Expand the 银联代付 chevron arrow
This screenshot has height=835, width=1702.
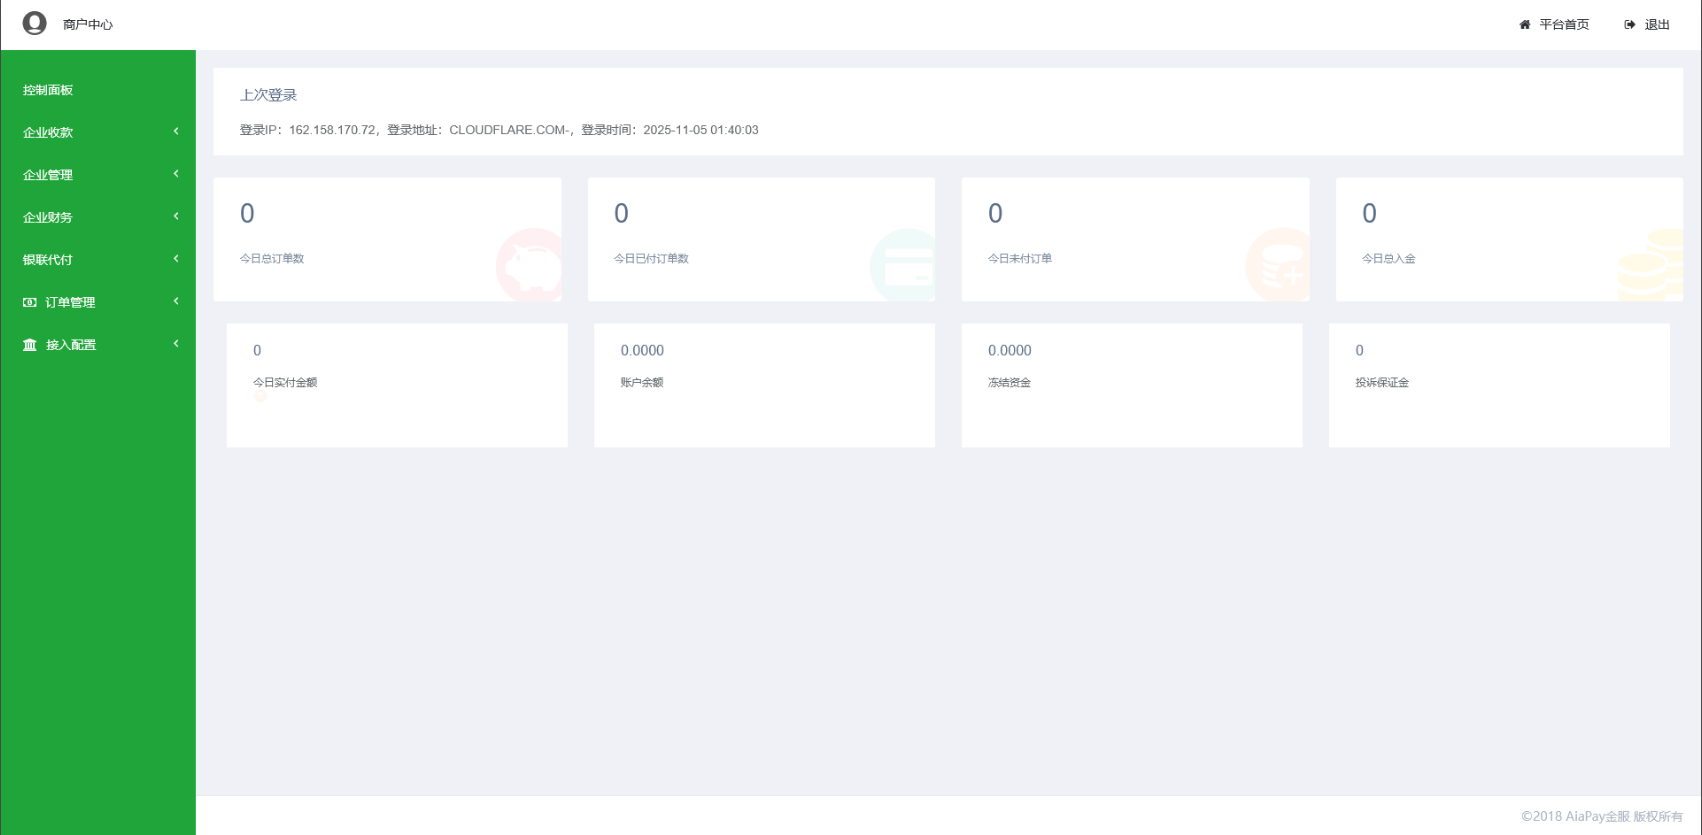tap(176, 259)
